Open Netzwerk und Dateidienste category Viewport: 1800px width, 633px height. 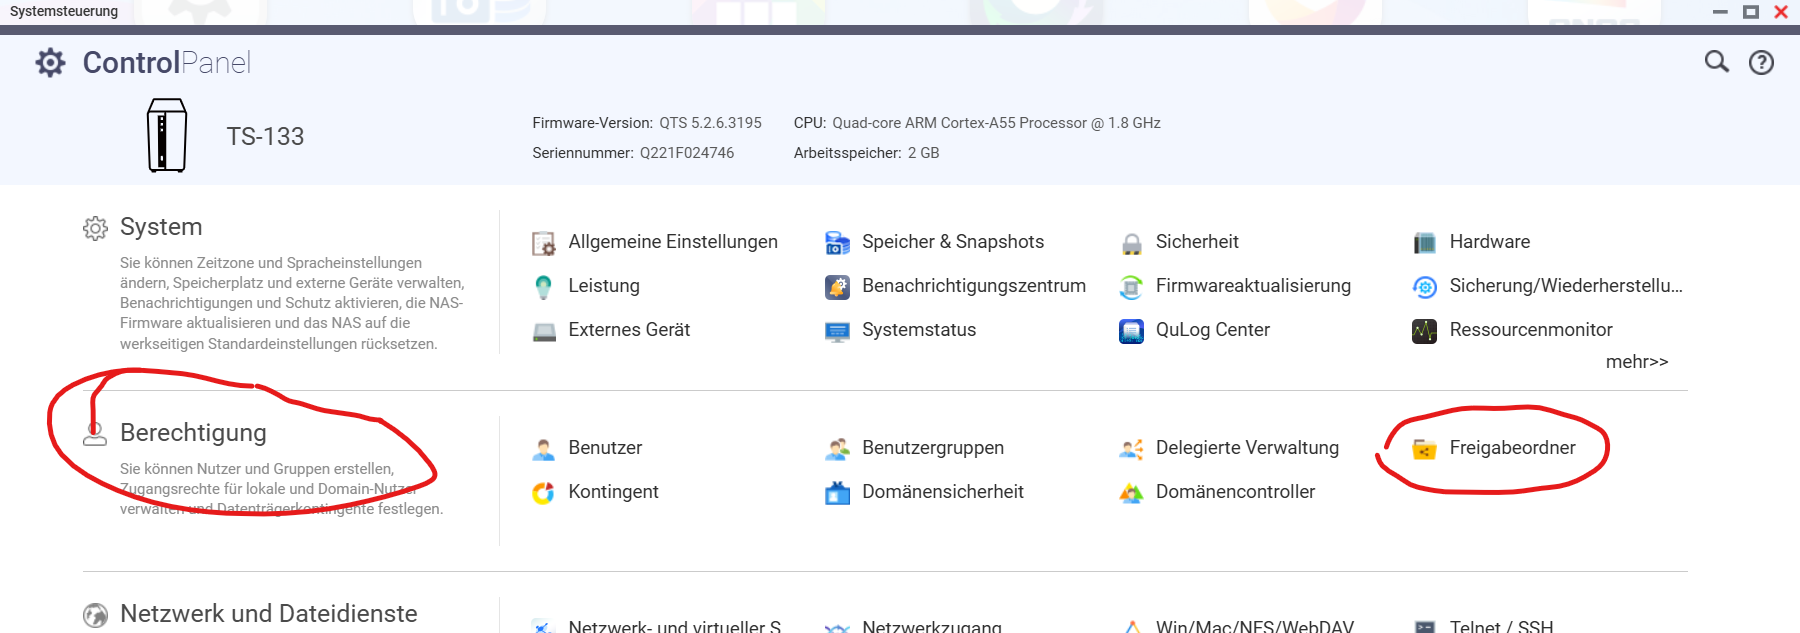268,614
